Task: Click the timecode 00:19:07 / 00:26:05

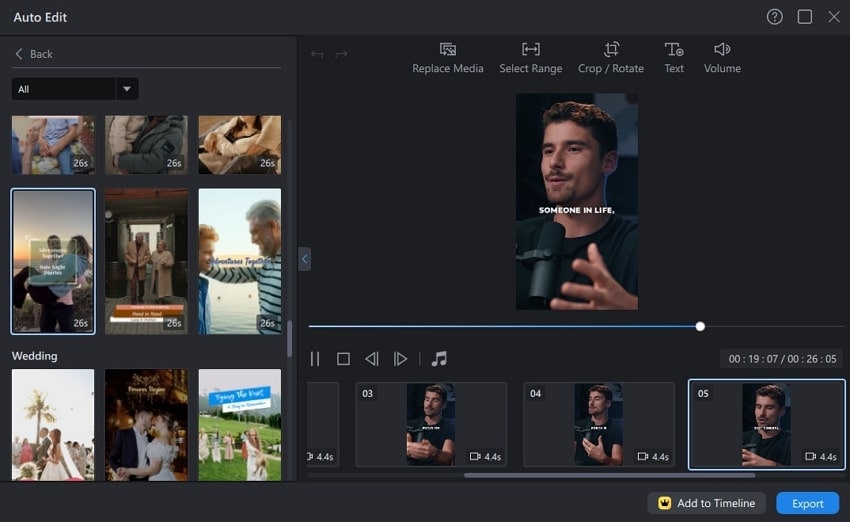Action: click(x=782, y=359)
